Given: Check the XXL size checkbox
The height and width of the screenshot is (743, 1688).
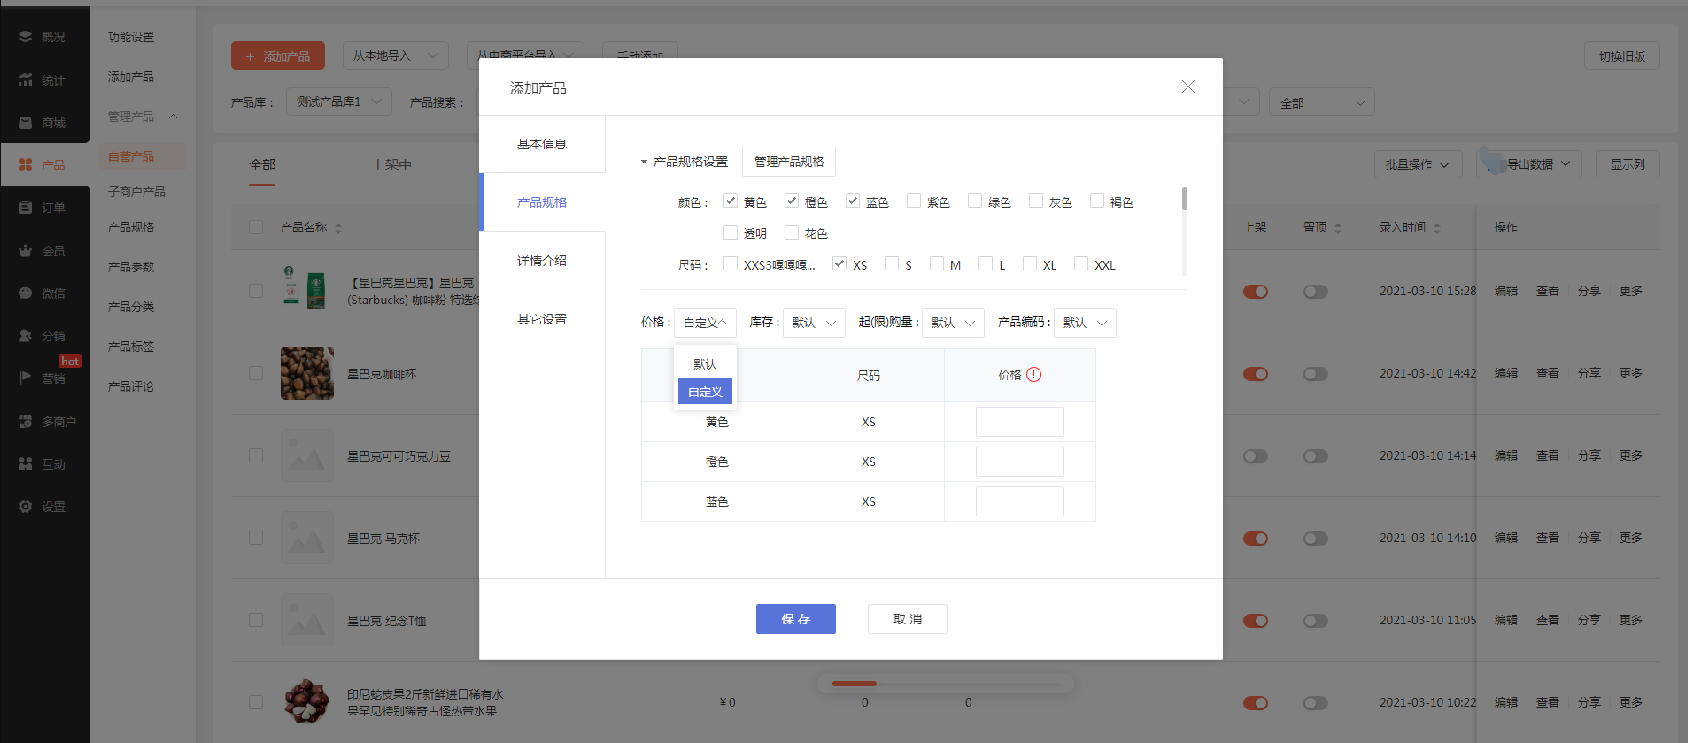Looking at the screenshot, I should pyautogui.click(x=1080, y=264).
